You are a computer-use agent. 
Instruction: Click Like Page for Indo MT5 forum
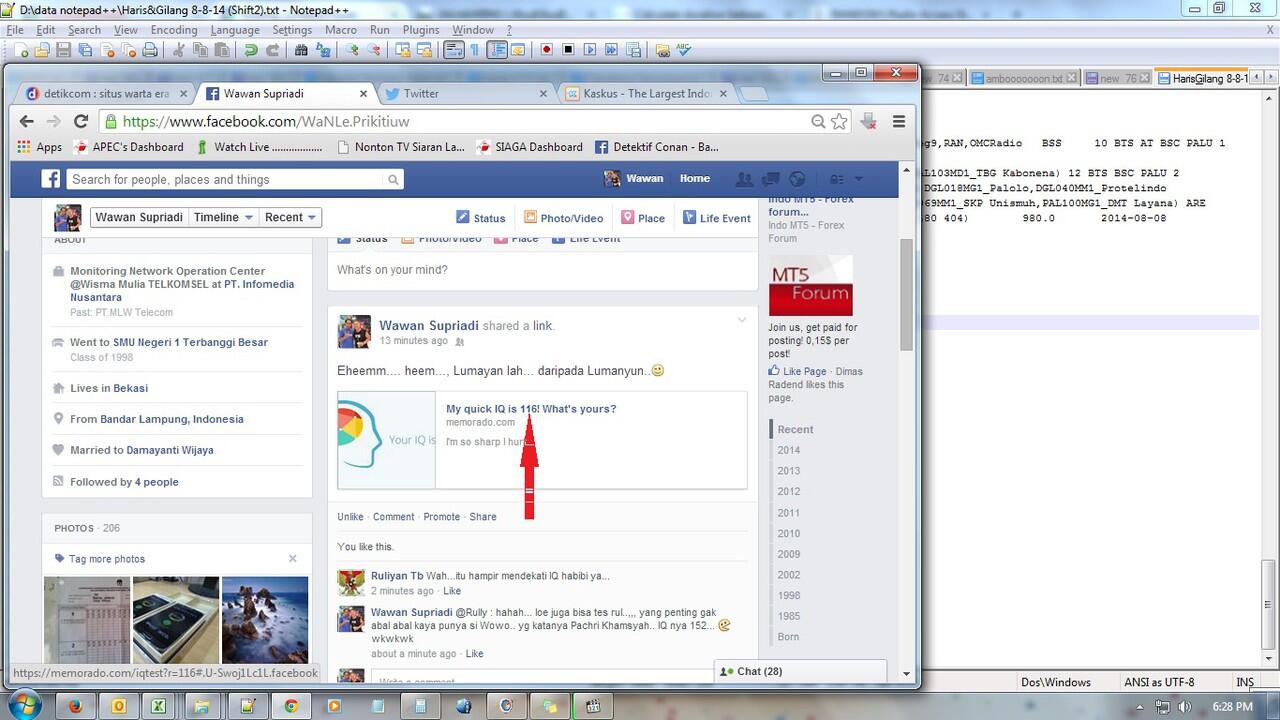coord(798,371)
